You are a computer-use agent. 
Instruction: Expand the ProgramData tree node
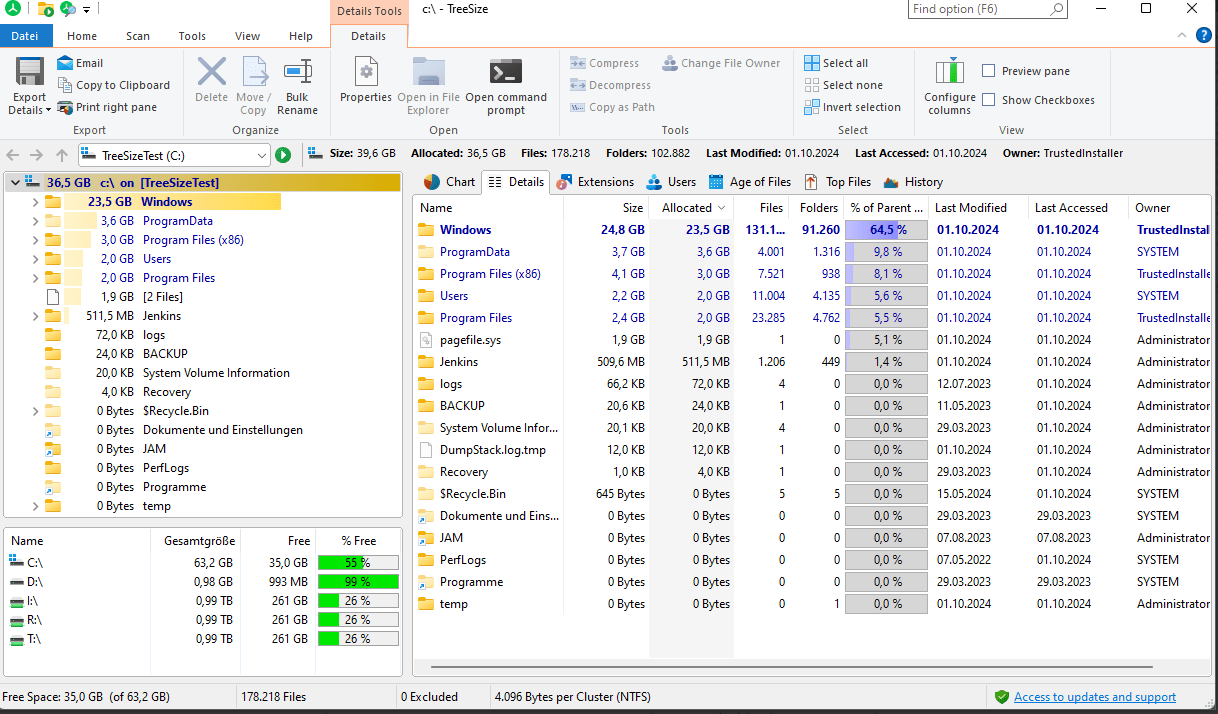click(x=35, y=221)
